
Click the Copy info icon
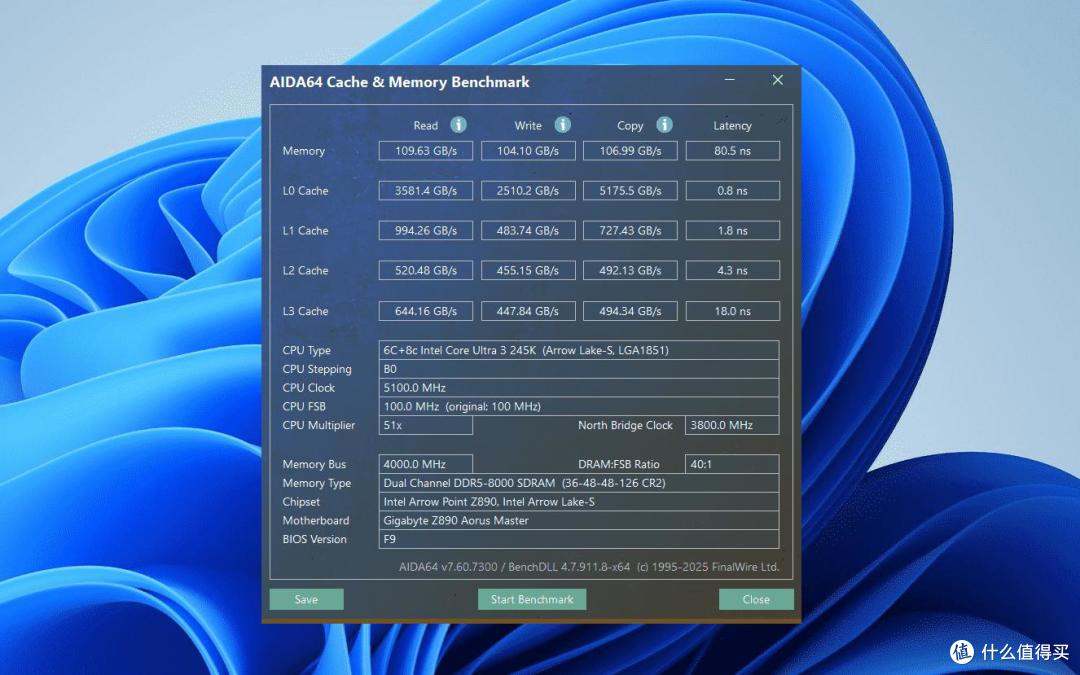[664, 125]
